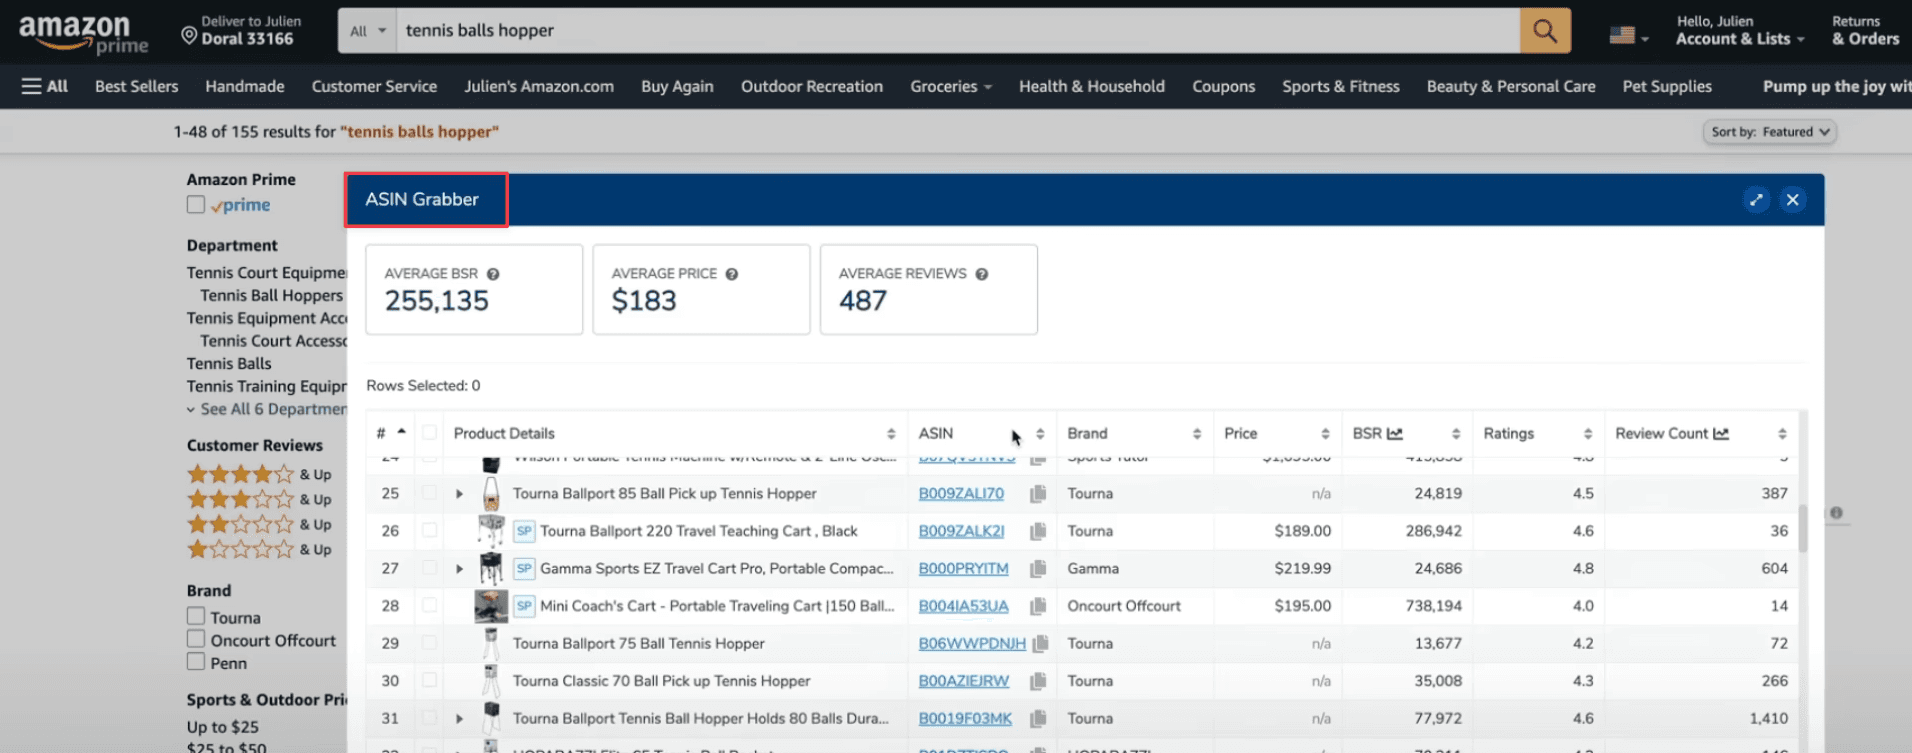Copy ASIN B000PRYITM with the copy icon
The height and width of the screenshot is (753, 1912).
click(x=1038, y=569)
